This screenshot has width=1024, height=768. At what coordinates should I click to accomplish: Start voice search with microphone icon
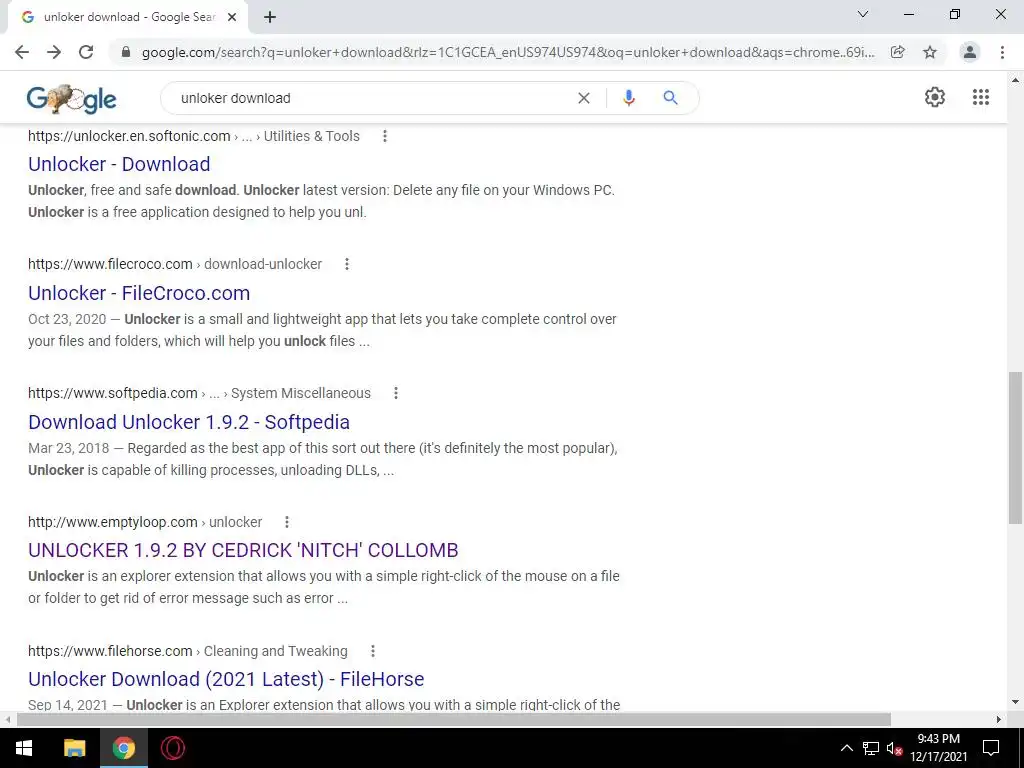[628, 98]
